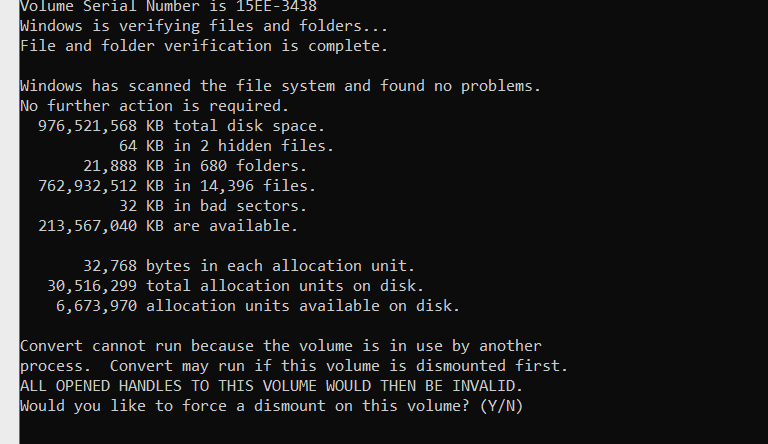This screenshot has width=768, height=444.
Task: Click the "found no problems" scan result line
Action: 280,86
